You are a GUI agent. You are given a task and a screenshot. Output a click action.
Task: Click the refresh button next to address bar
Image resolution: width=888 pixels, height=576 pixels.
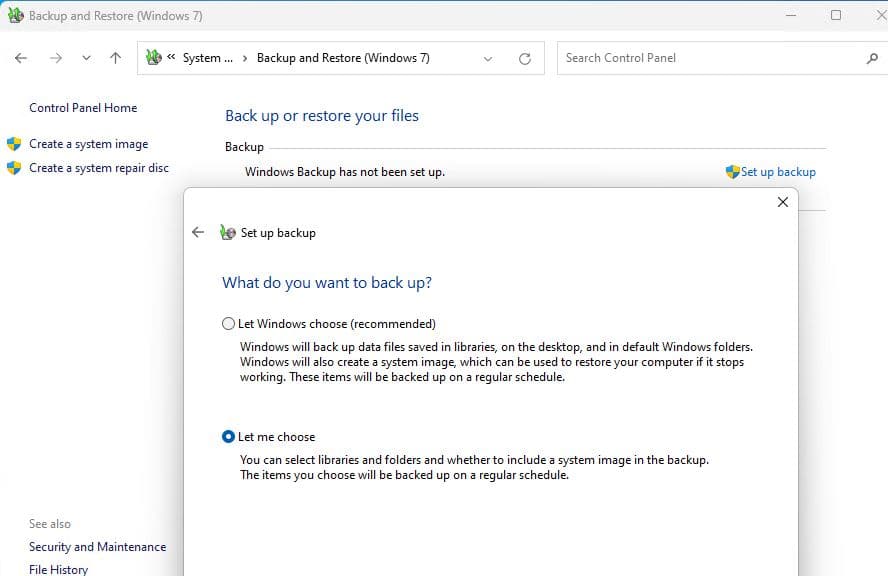[524, 58]
